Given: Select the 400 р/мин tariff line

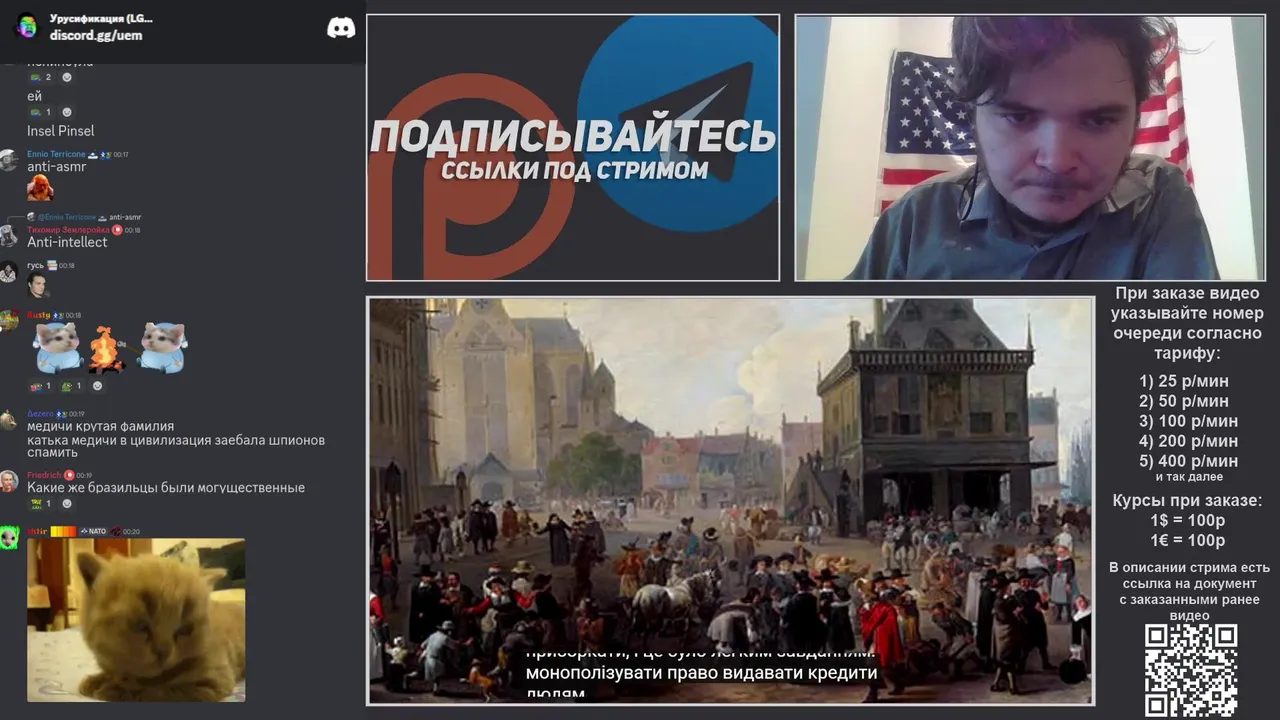Looking at the screenshot, I should click(x=1188, y=461).
